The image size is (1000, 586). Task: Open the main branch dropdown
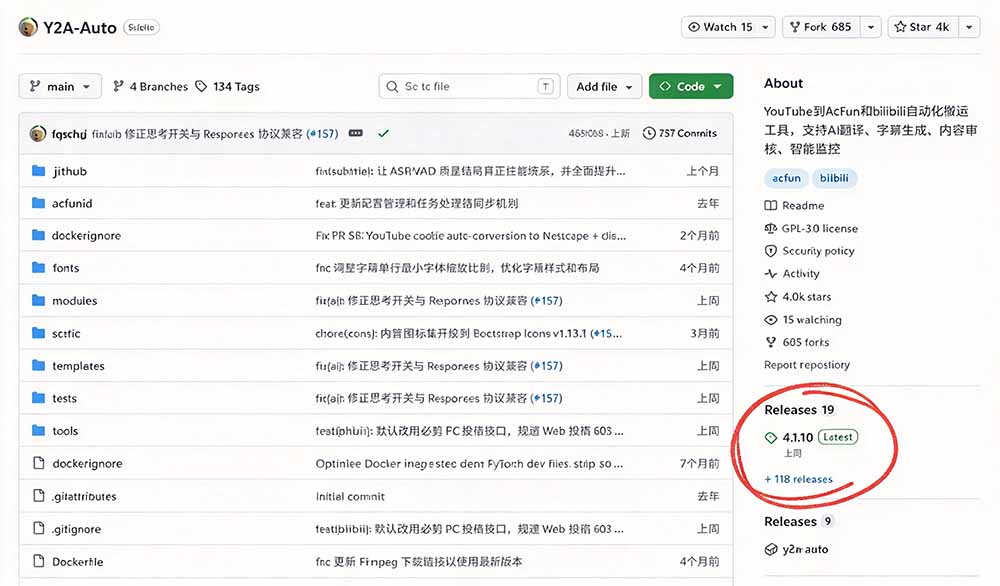[60, 86]
